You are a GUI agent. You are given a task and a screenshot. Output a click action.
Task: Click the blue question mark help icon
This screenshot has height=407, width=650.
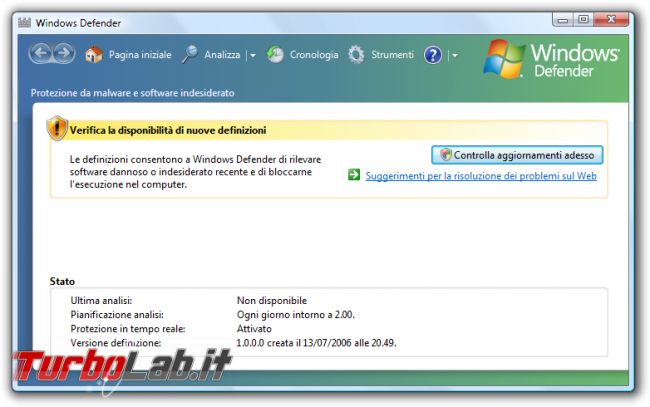[433, 55]
